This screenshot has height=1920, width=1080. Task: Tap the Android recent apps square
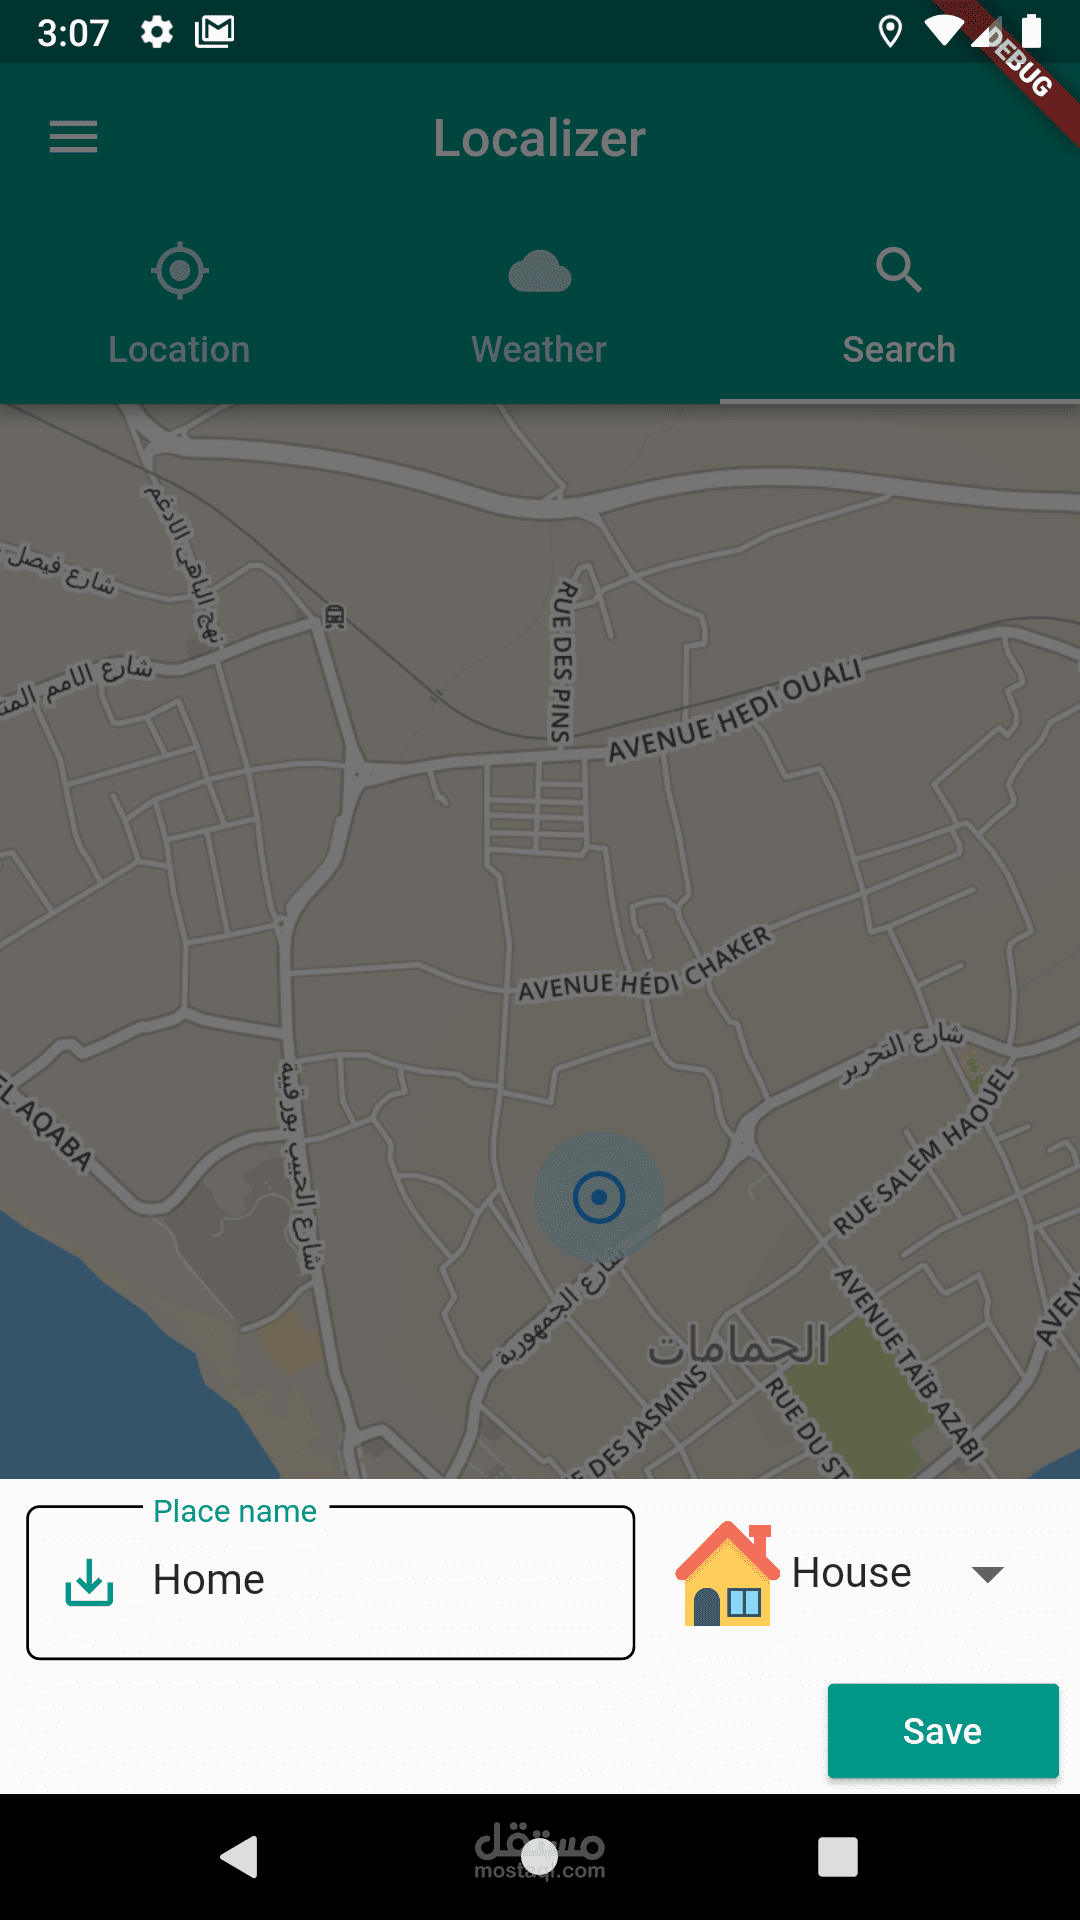tap(838, 1857)
